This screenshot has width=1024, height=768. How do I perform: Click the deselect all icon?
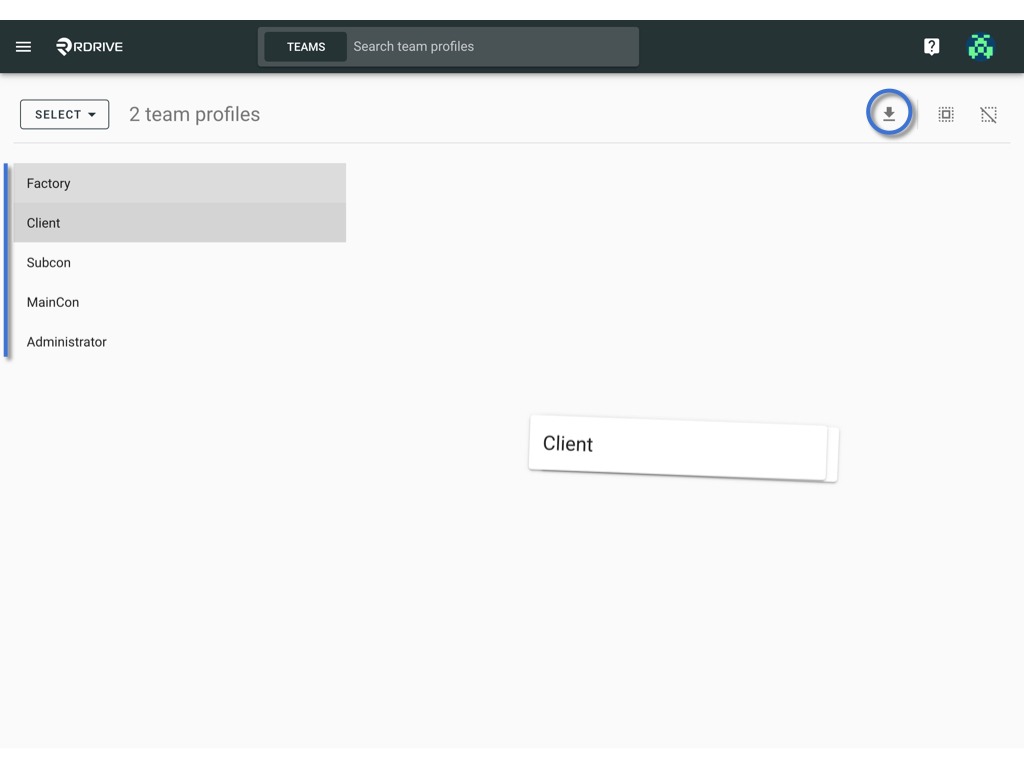(988, 114)
